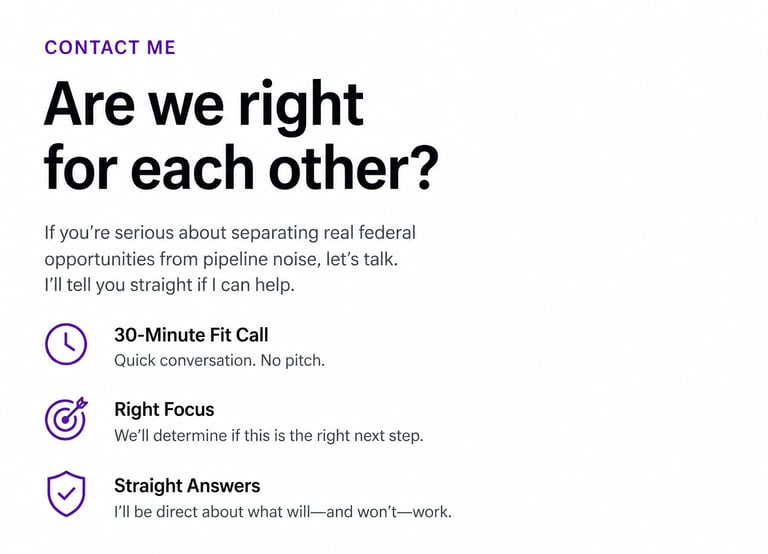
Task: Select the Right Focus title
Action: pyautogui.click(x=164, y=409)
